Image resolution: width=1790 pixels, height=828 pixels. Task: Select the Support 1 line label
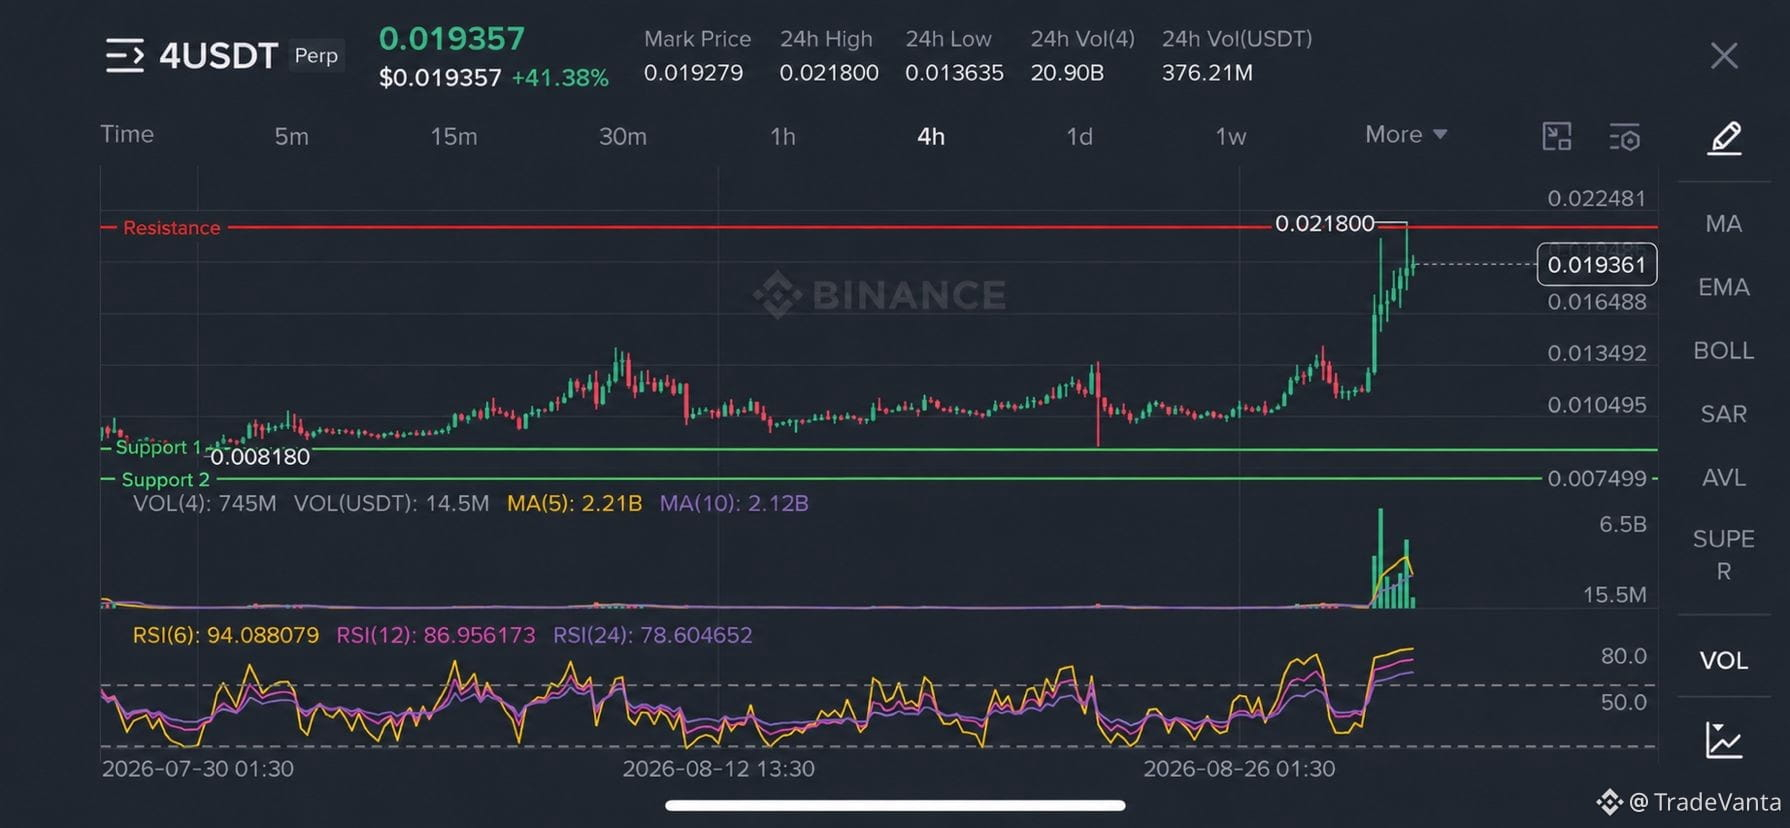point(158,447)
